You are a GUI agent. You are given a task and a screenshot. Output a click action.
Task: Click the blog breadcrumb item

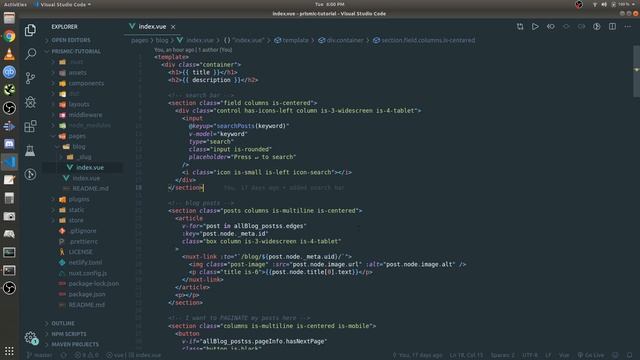tap(162, 40)
